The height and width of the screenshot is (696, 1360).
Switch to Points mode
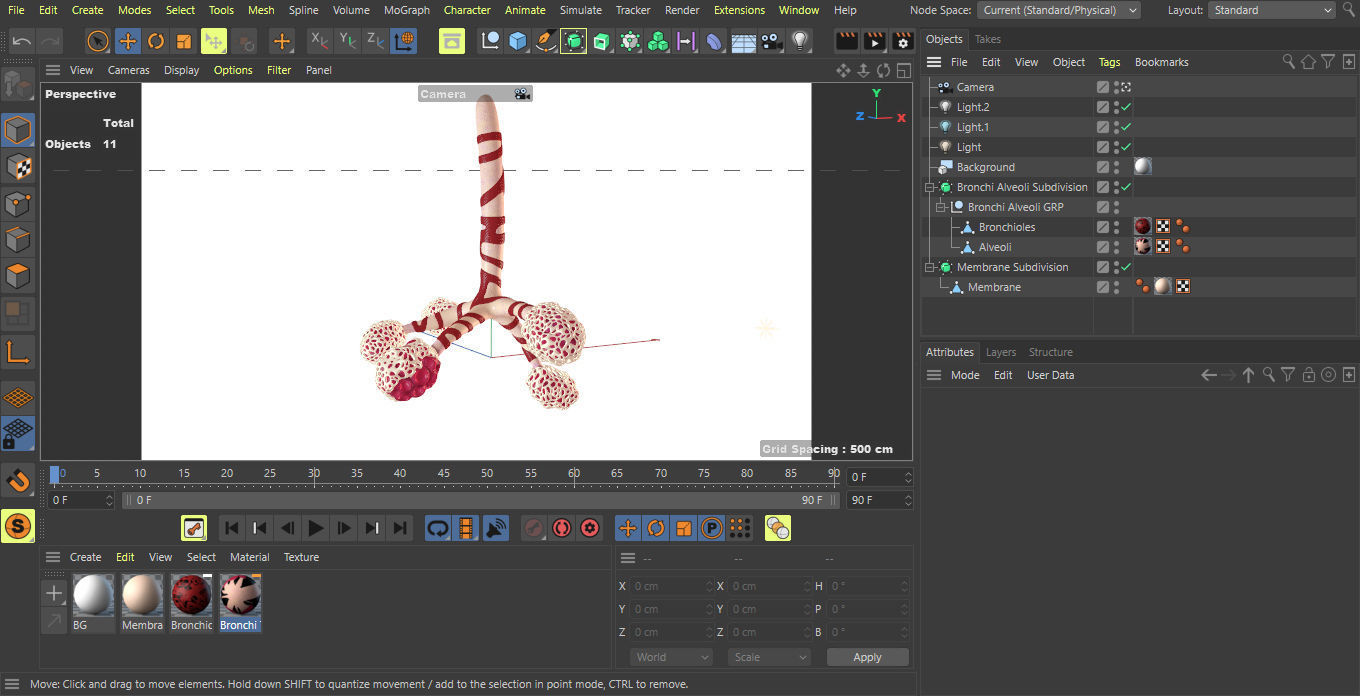pyautogui.click(x=18, y=204)
